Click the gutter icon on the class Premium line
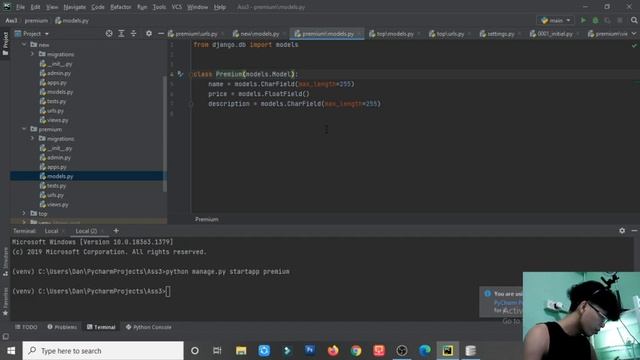The height and width of the screenshot is (360, 640). pyautogui.click(x=180, y=74)
